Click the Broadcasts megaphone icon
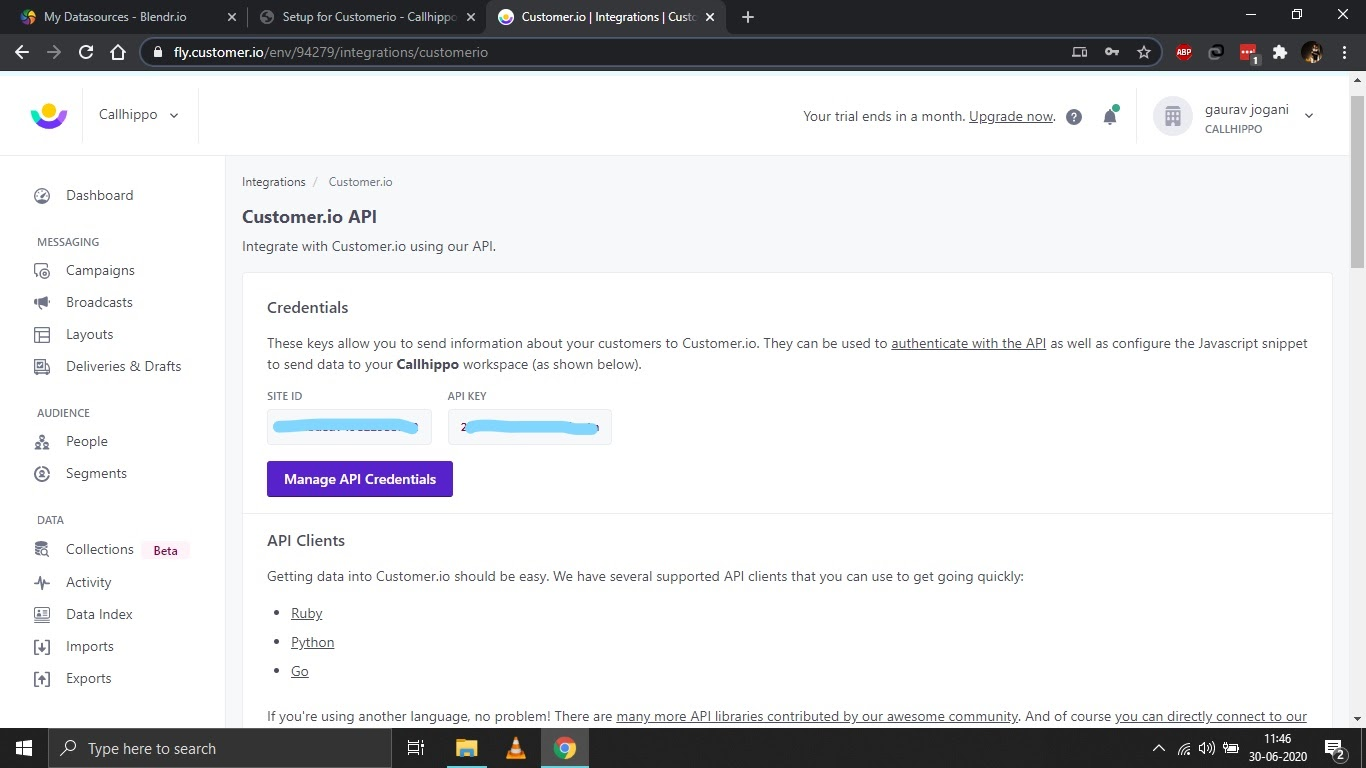The height and width of the screenshot is (768, 1366). coord(42,303)
